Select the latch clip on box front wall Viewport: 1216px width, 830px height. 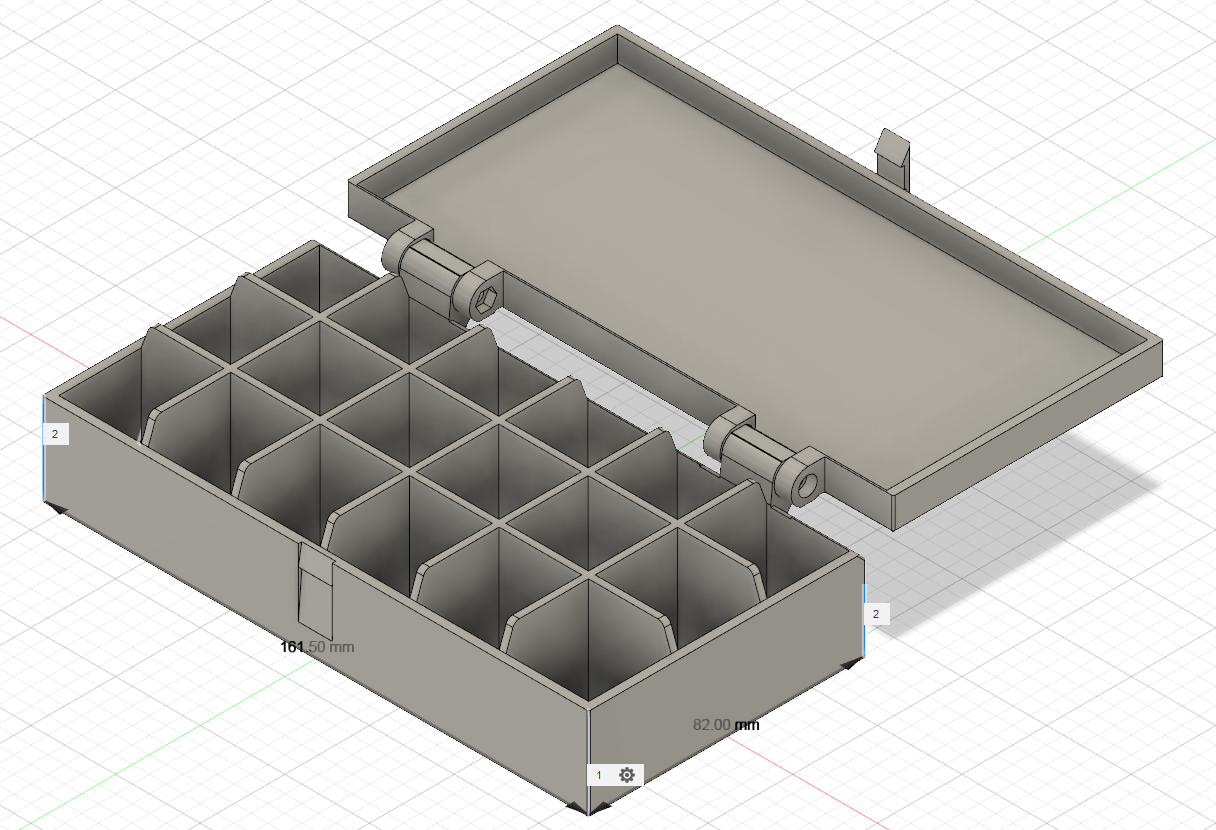click(x=316, y=592)
